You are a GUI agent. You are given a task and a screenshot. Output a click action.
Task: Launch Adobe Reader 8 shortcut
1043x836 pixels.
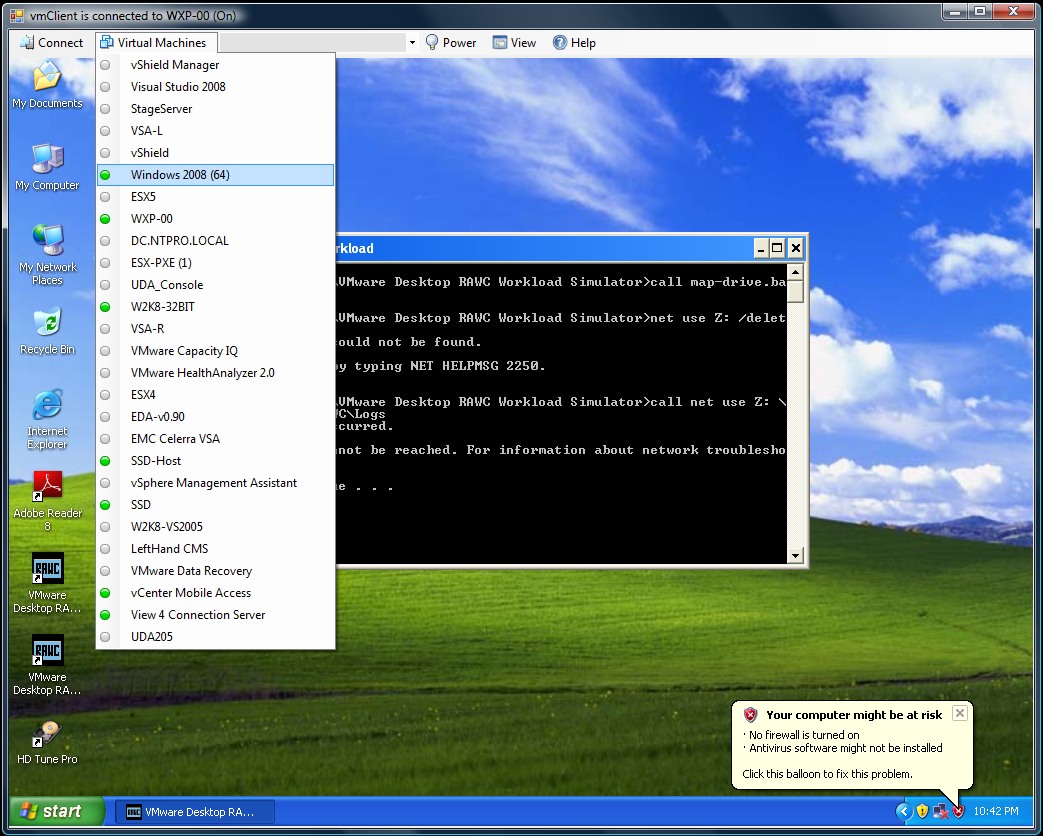[x=47, y=501]
